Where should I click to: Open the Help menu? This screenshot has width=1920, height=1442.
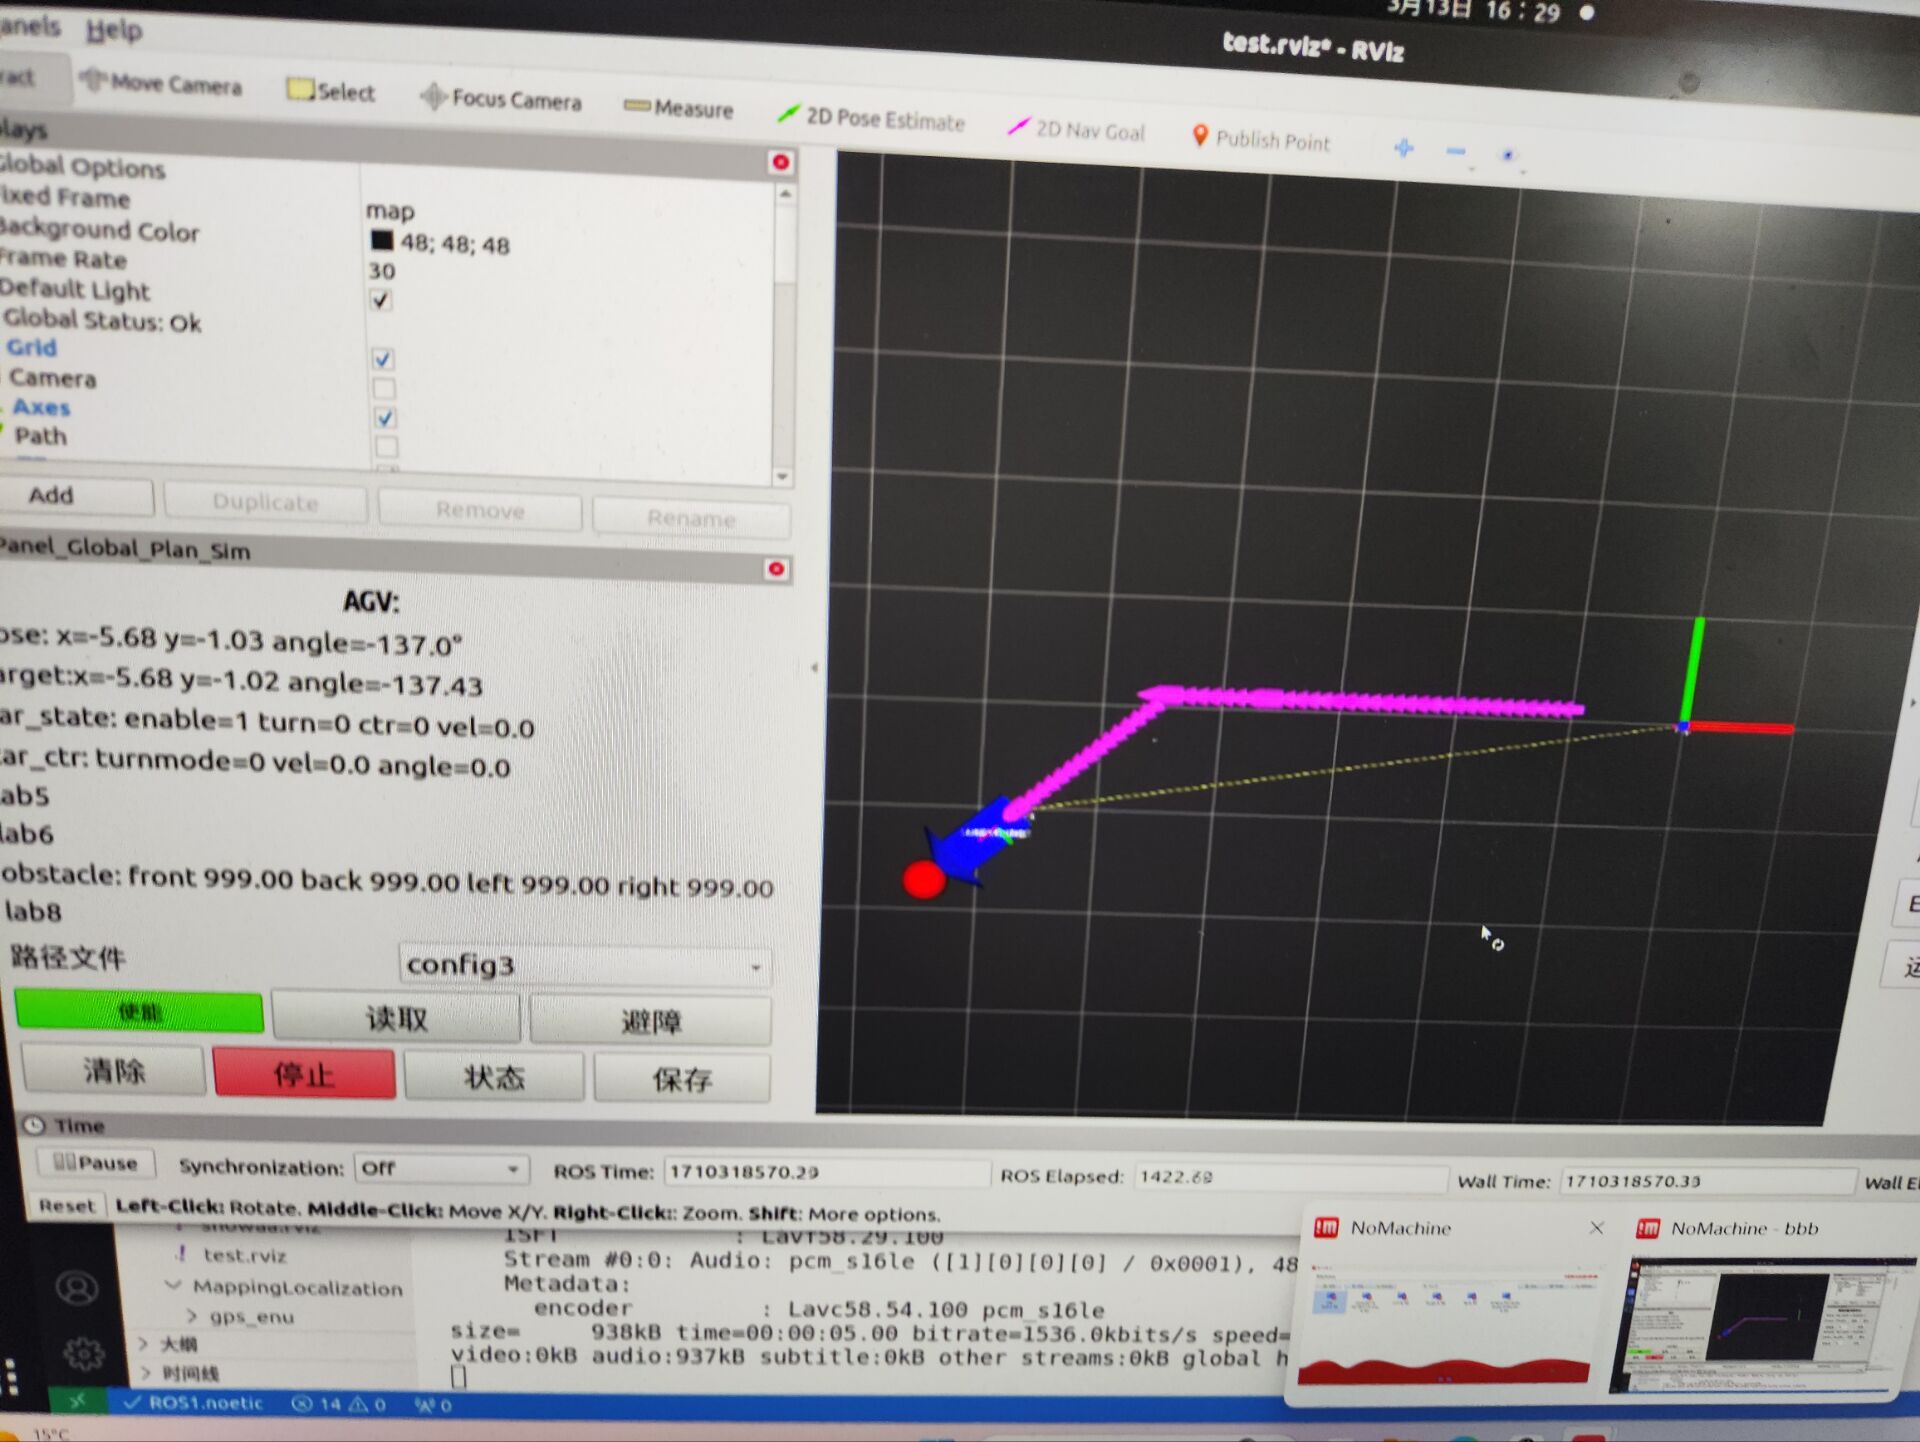(x=113, y=31)
